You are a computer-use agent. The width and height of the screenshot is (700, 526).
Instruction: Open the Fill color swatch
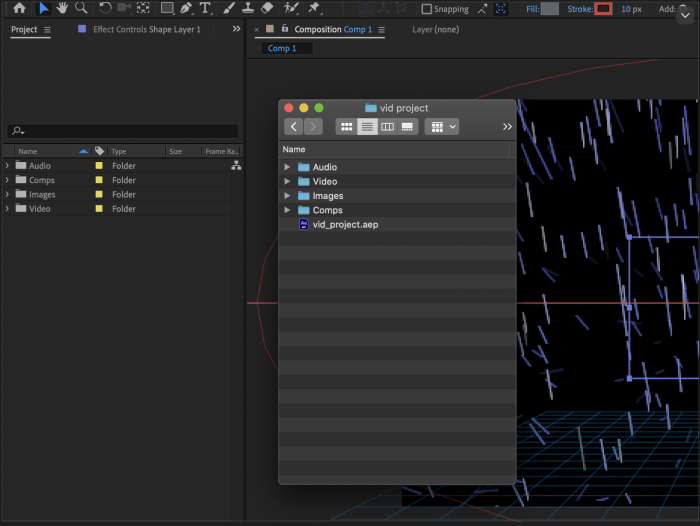coord(550,9)
